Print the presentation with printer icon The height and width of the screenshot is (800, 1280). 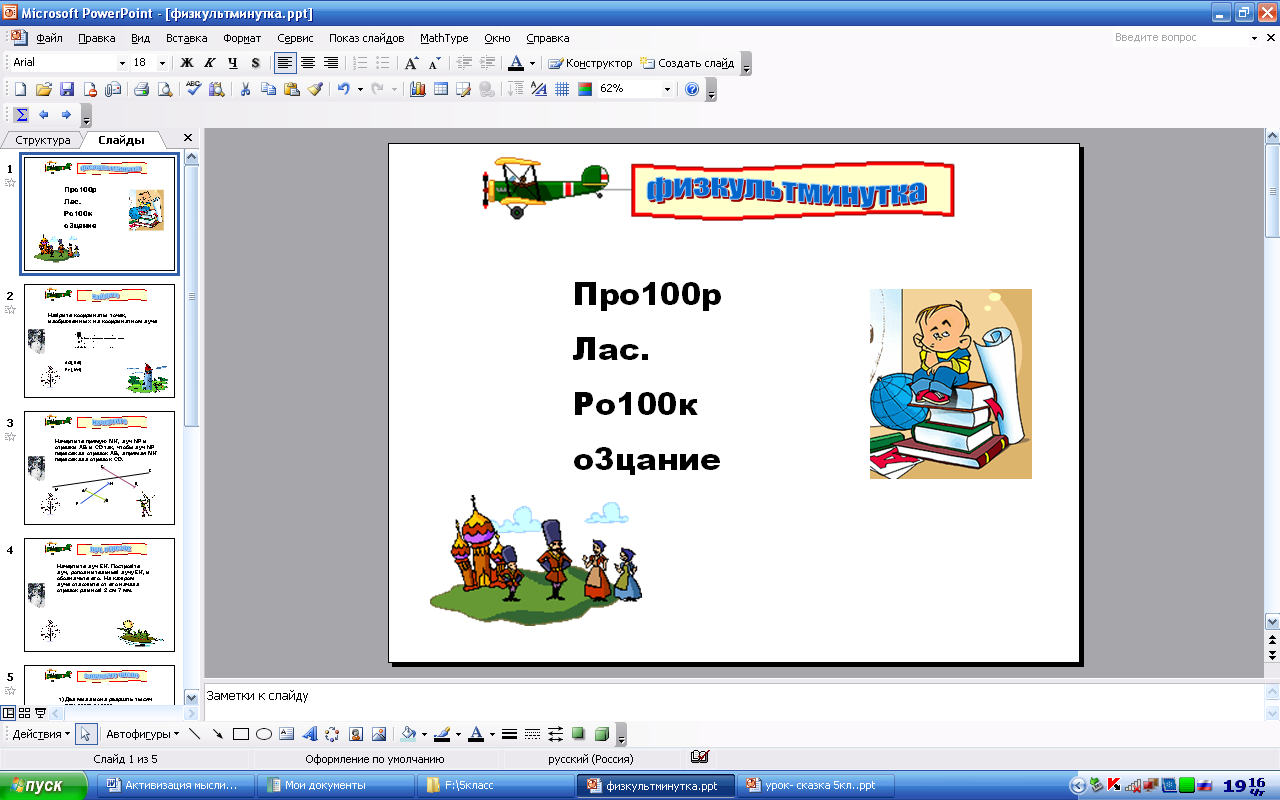[x=141, y=89]
